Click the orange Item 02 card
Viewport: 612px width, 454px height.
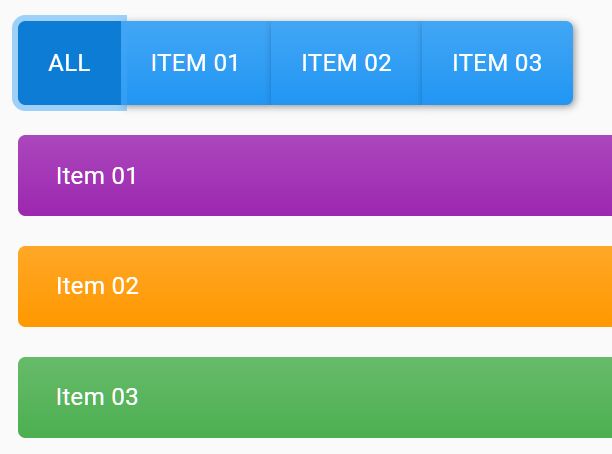tap(315, 286)
